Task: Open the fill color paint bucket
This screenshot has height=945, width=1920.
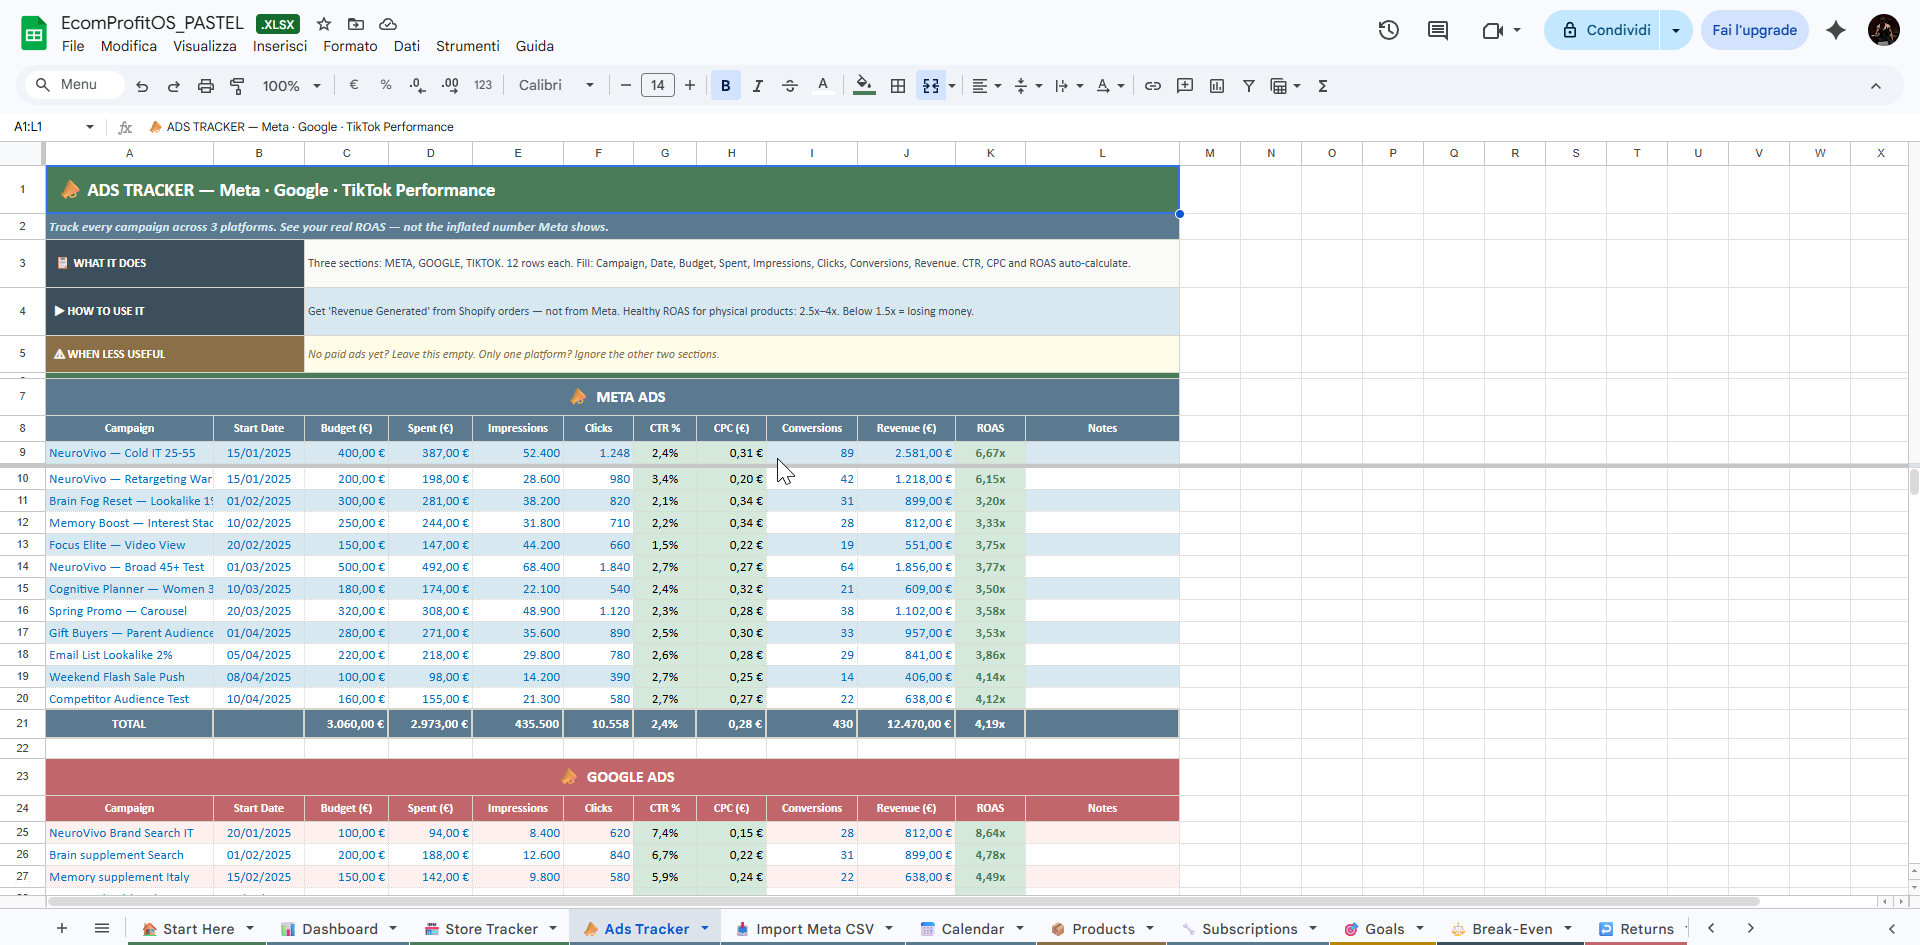Action: (864, 86)
